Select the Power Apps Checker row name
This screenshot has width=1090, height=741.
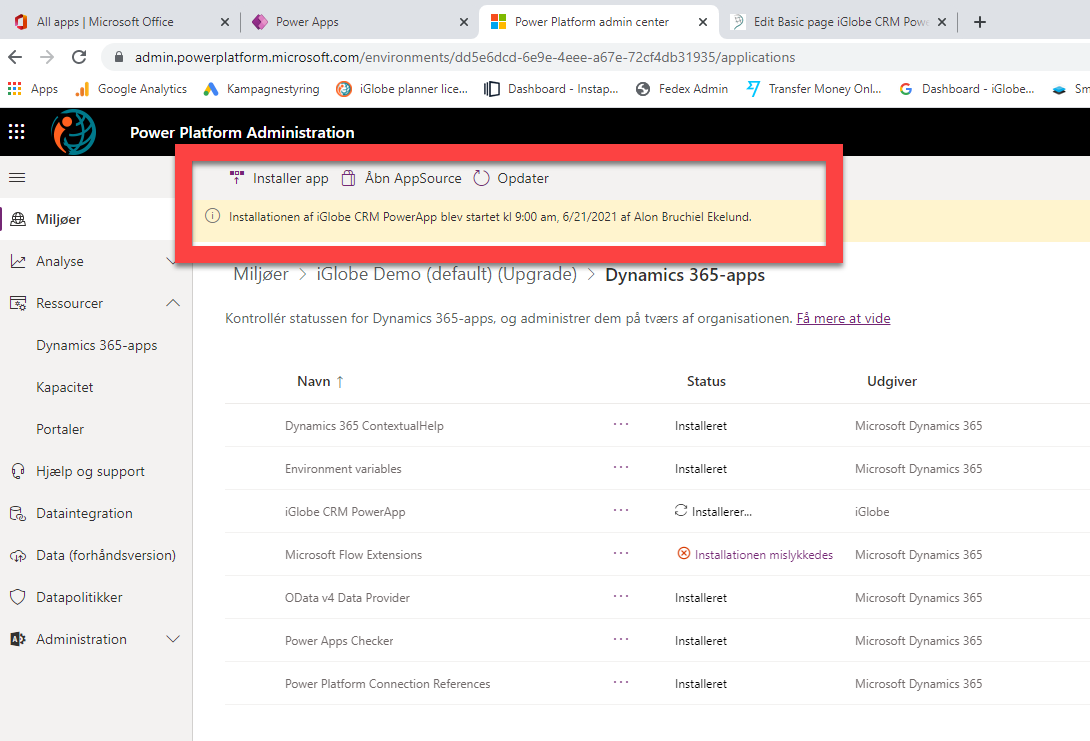[339, 641]
